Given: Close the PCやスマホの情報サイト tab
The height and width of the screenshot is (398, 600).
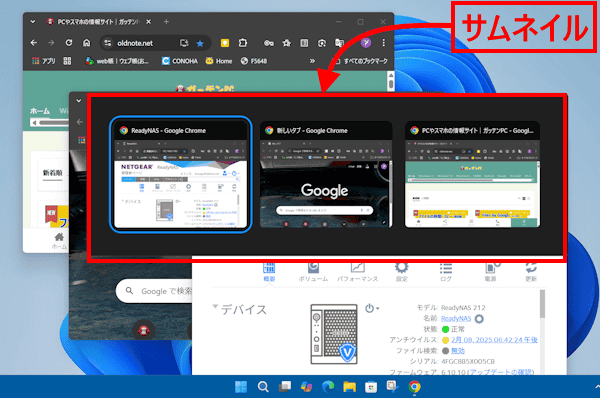Looking at the screenshot, I should click(x=148, y=22).
